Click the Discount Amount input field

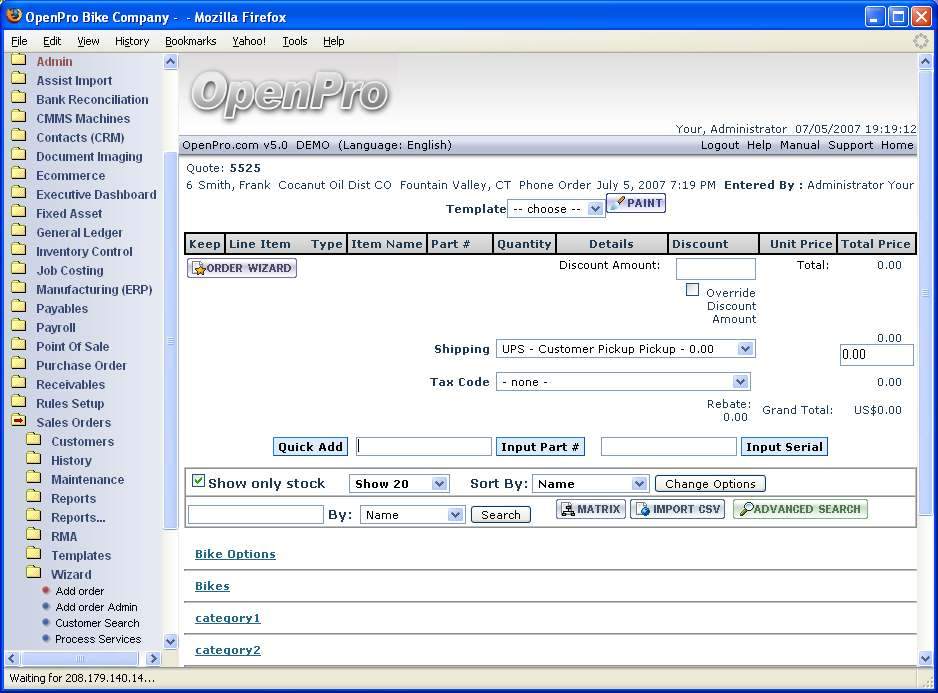[715, 269]
